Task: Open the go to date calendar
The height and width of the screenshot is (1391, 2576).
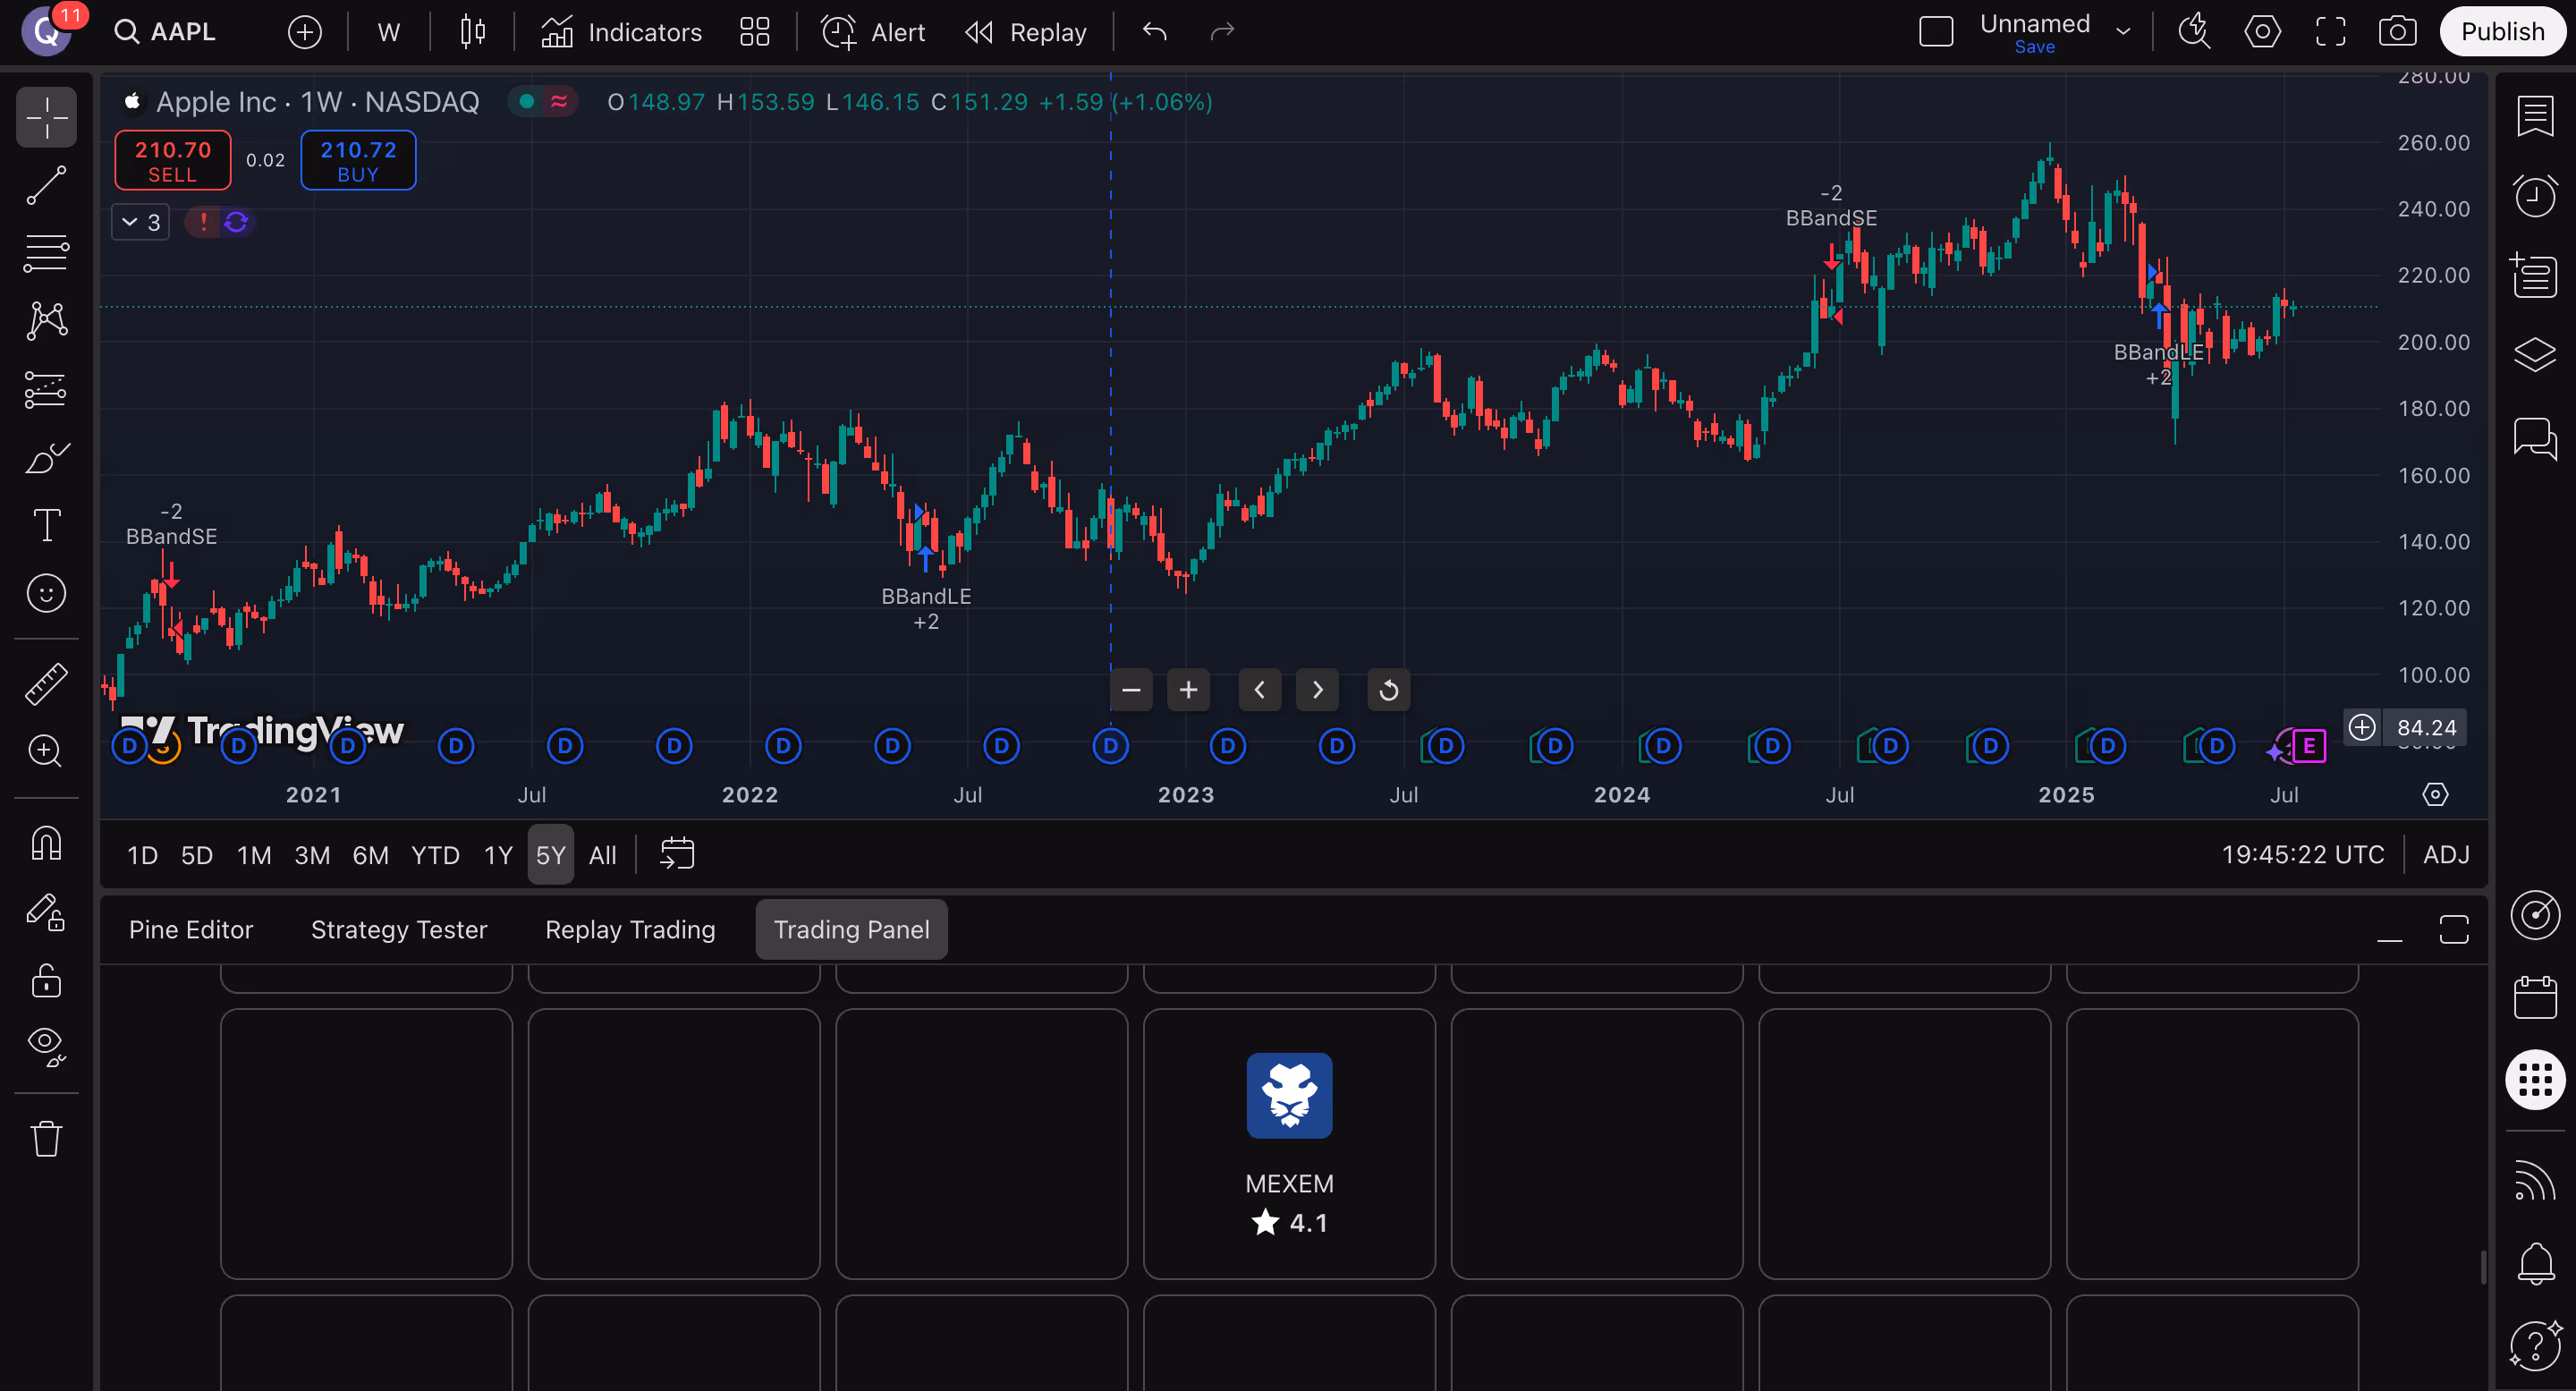Action: [677, 854]
